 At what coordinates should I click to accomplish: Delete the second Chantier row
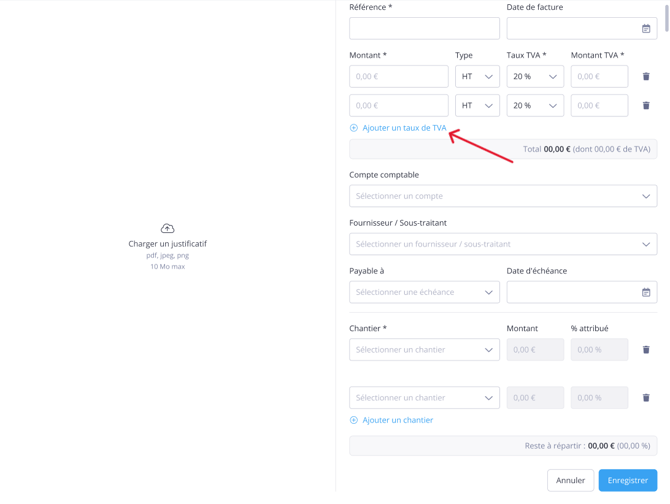646,398
